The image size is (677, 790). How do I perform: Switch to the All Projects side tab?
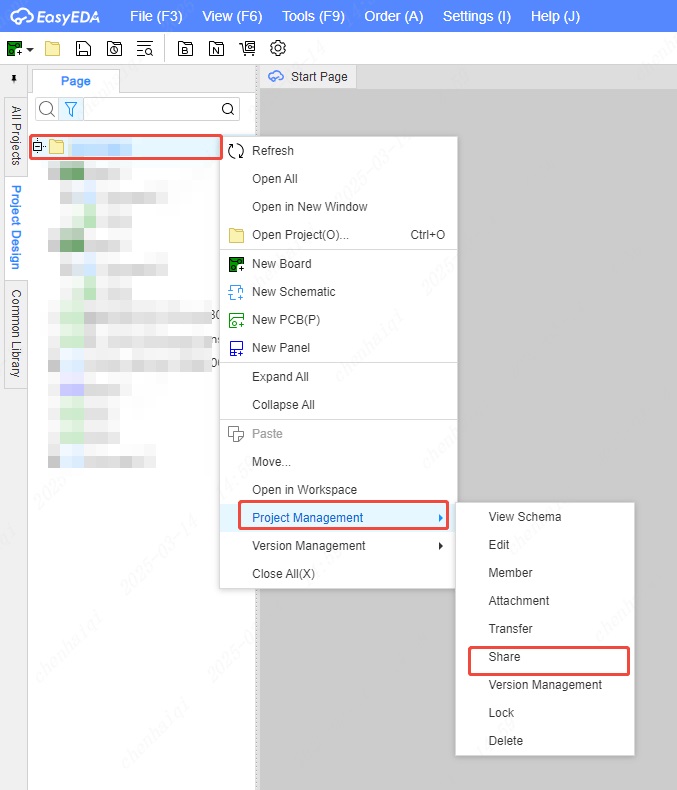point(15,135)
